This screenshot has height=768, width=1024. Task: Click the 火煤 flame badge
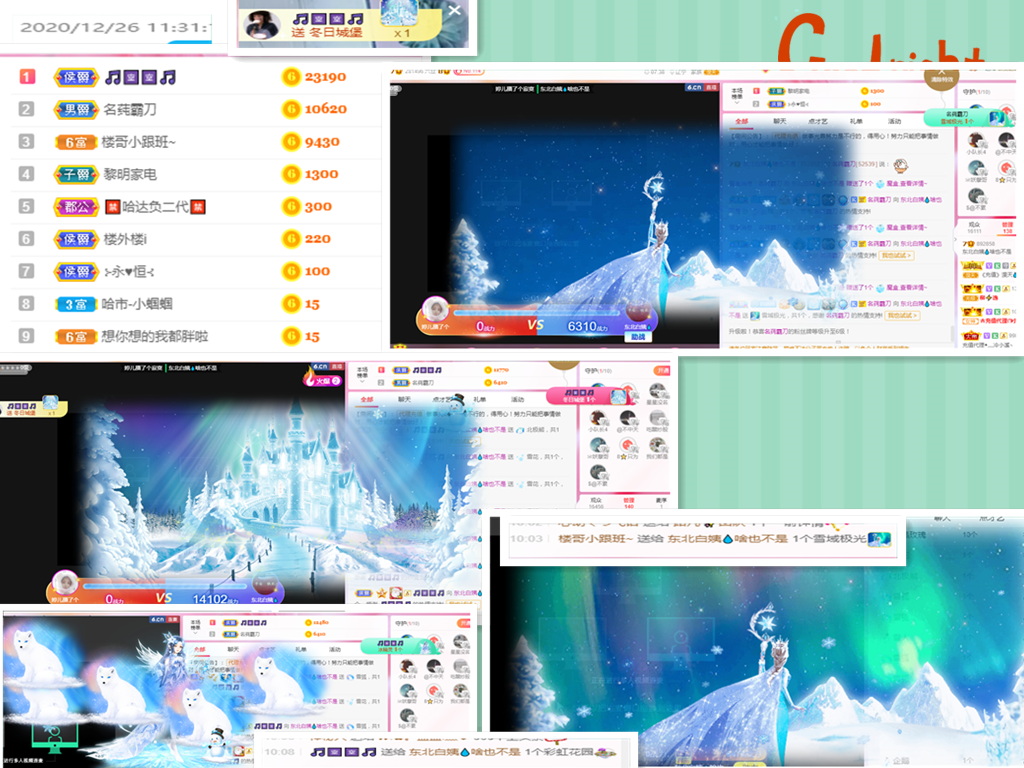(x=323, y=379)
